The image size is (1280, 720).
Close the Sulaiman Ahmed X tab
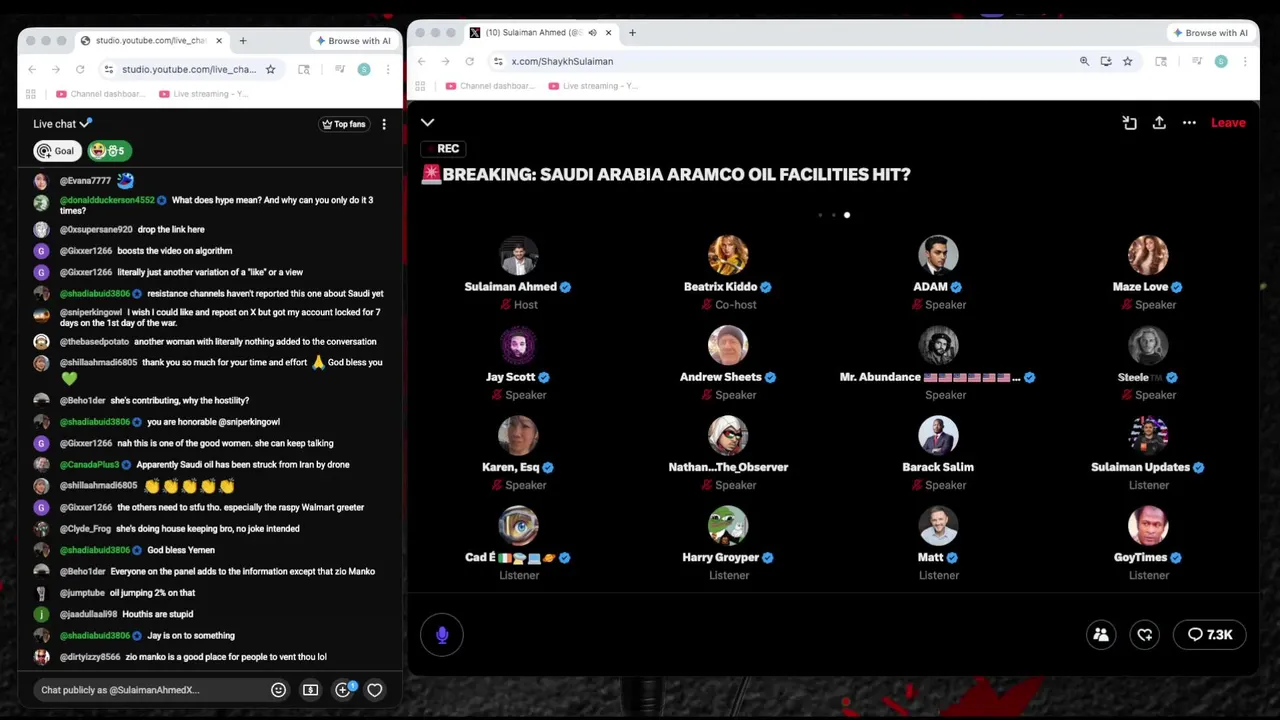click(608, 32)
